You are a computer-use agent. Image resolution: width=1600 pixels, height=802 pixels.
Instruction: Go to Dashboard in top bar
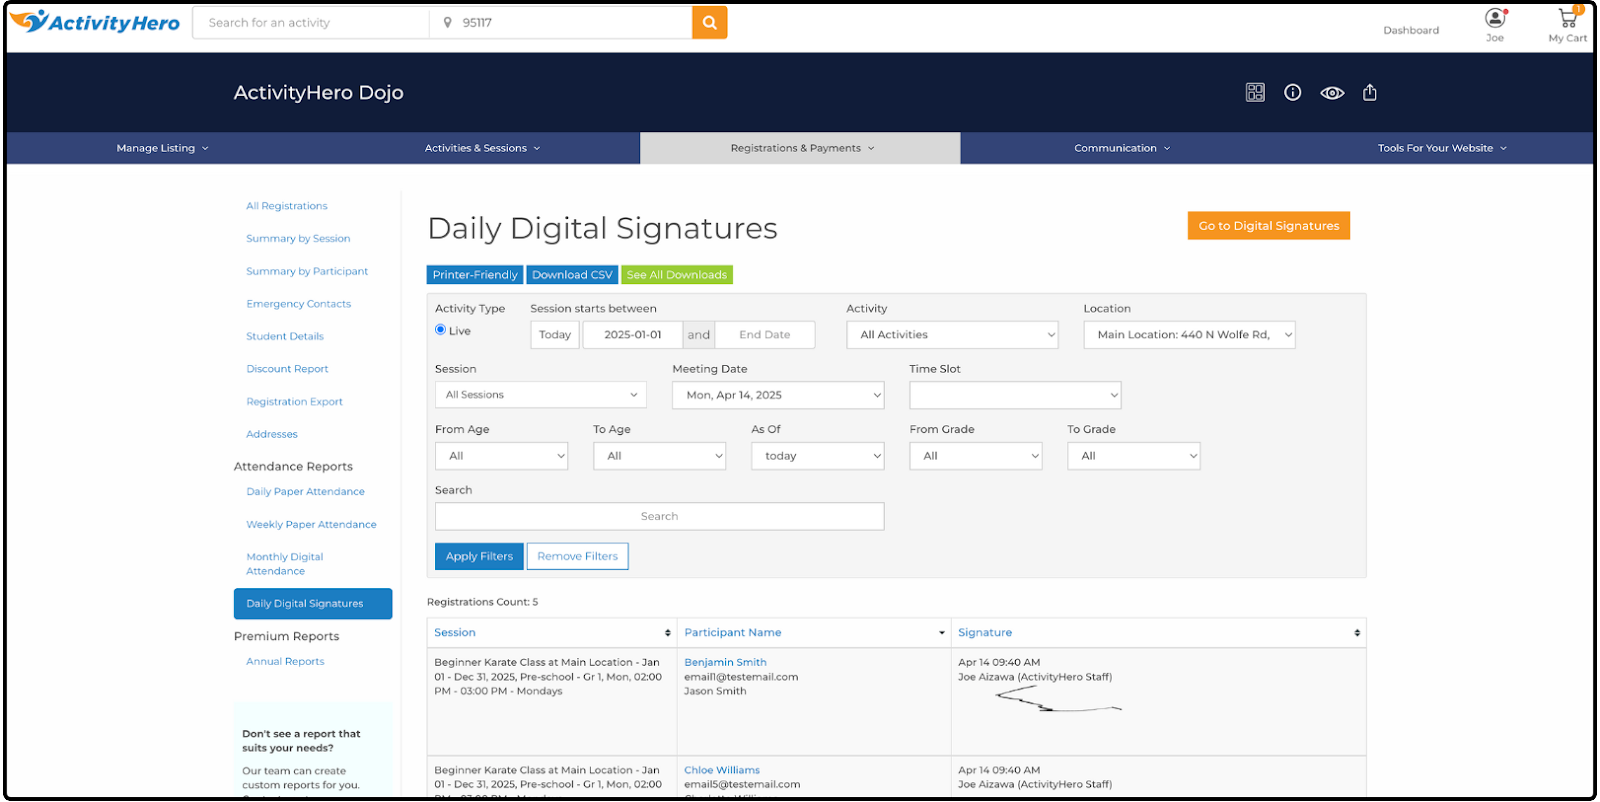(1411, 30)
